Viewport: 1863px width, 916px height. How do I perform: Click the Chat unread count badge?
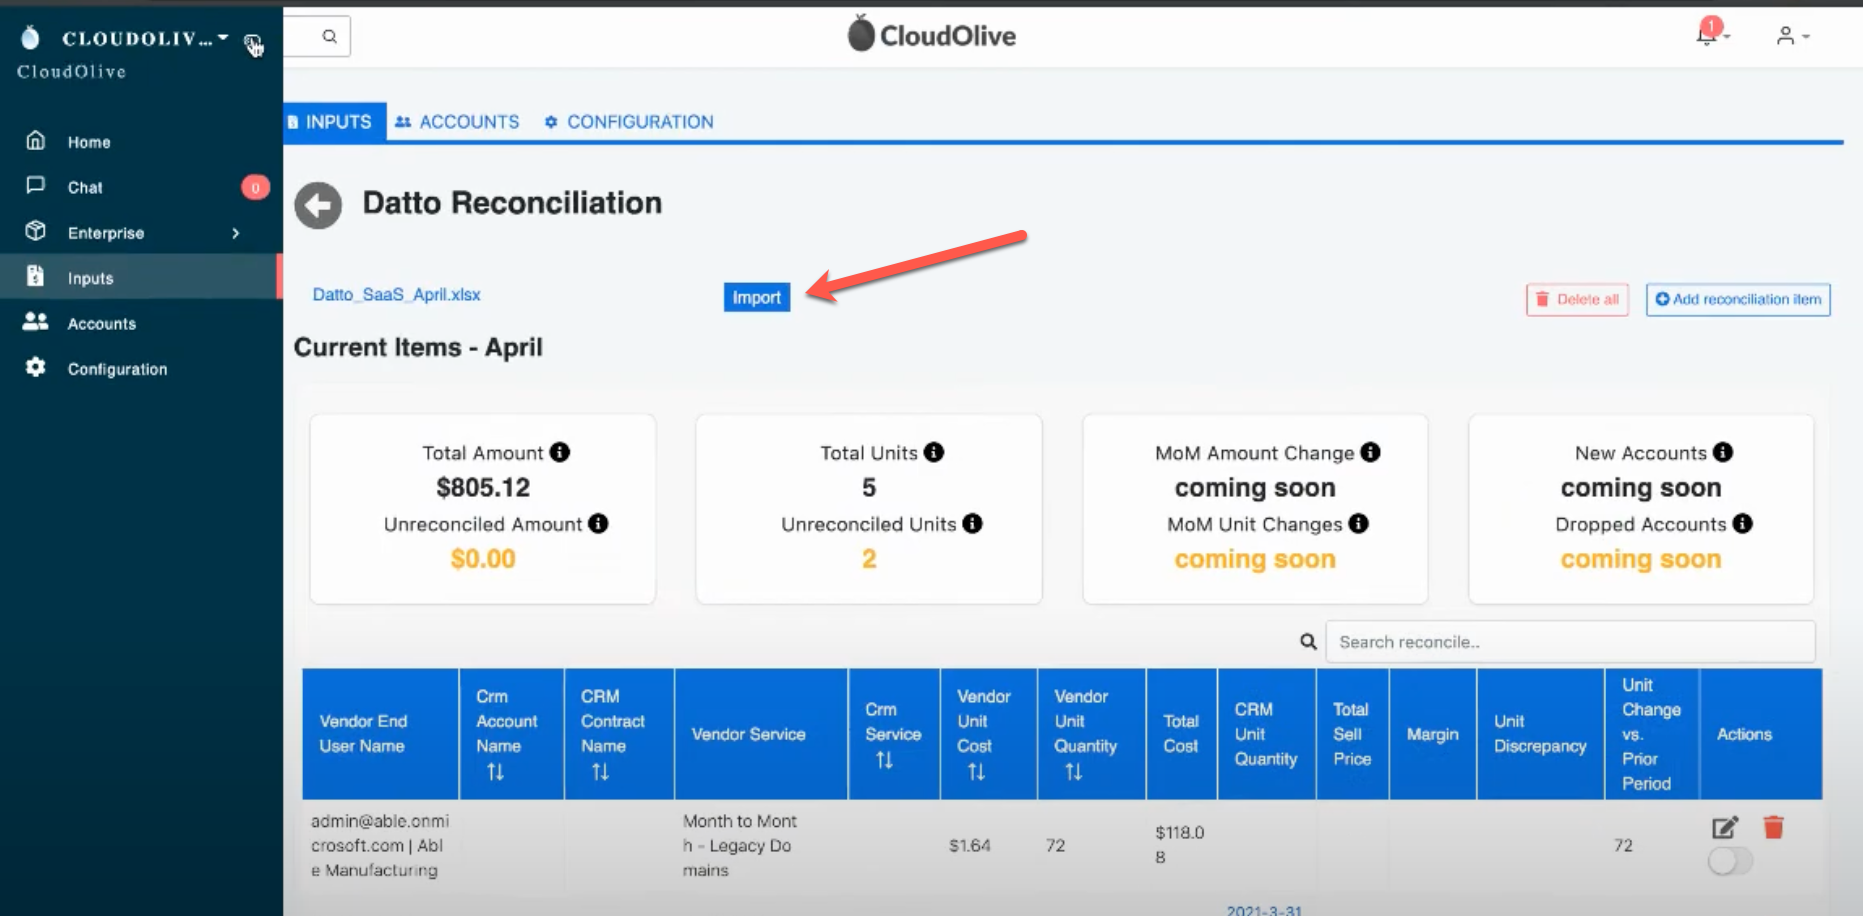255,187
